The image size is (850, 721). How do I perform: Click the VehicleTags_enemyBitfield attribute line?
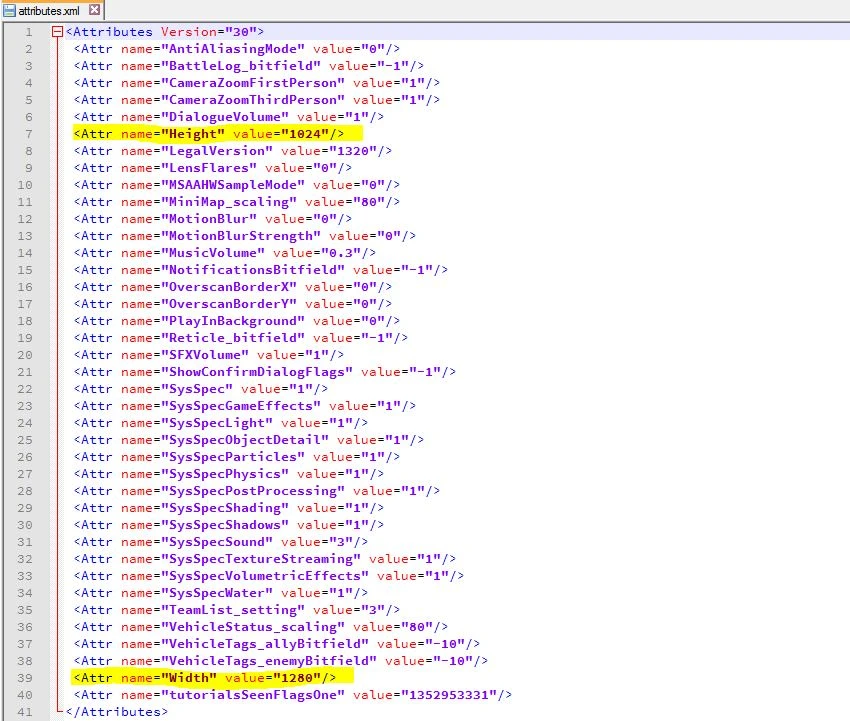(x=281, y=661)
